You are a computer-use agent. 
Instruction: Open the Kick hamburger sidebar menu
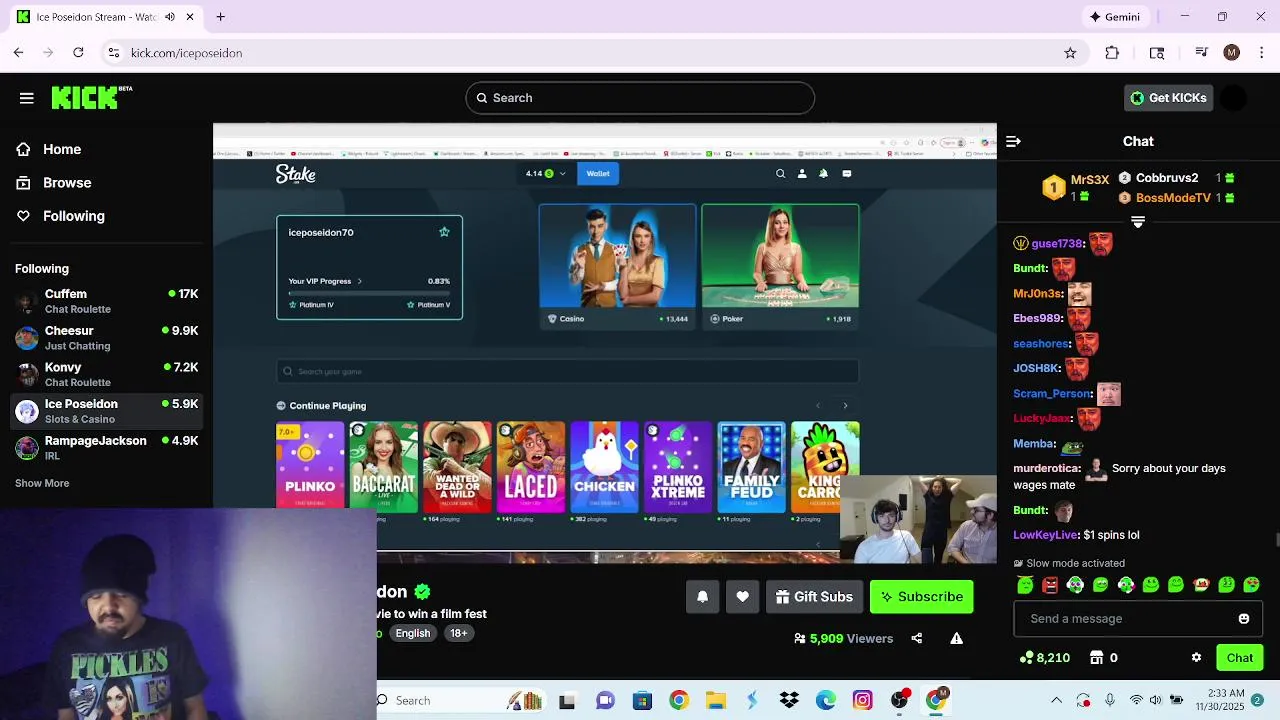coord(27,98)
